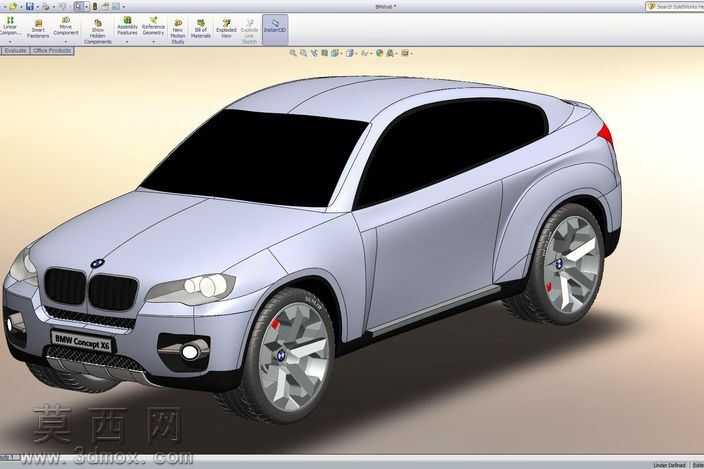Image resolution: width=704 pixels, height=469 pixels.
Task: Open the Select tool dropdown arrow
Action: (87, 7)
